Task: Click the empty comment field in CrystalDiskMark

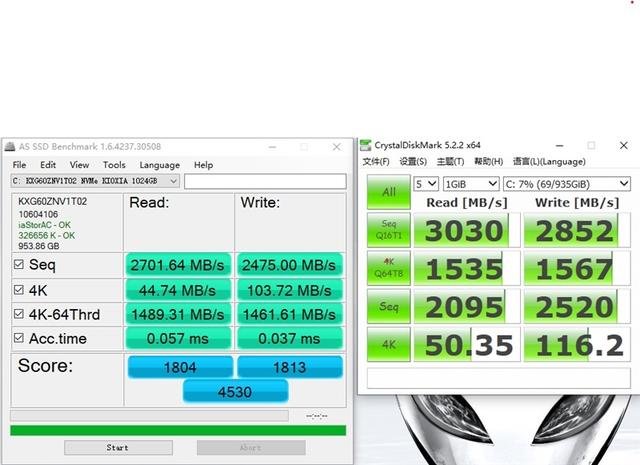Action: pyautogui.click(x=499, y=378)
